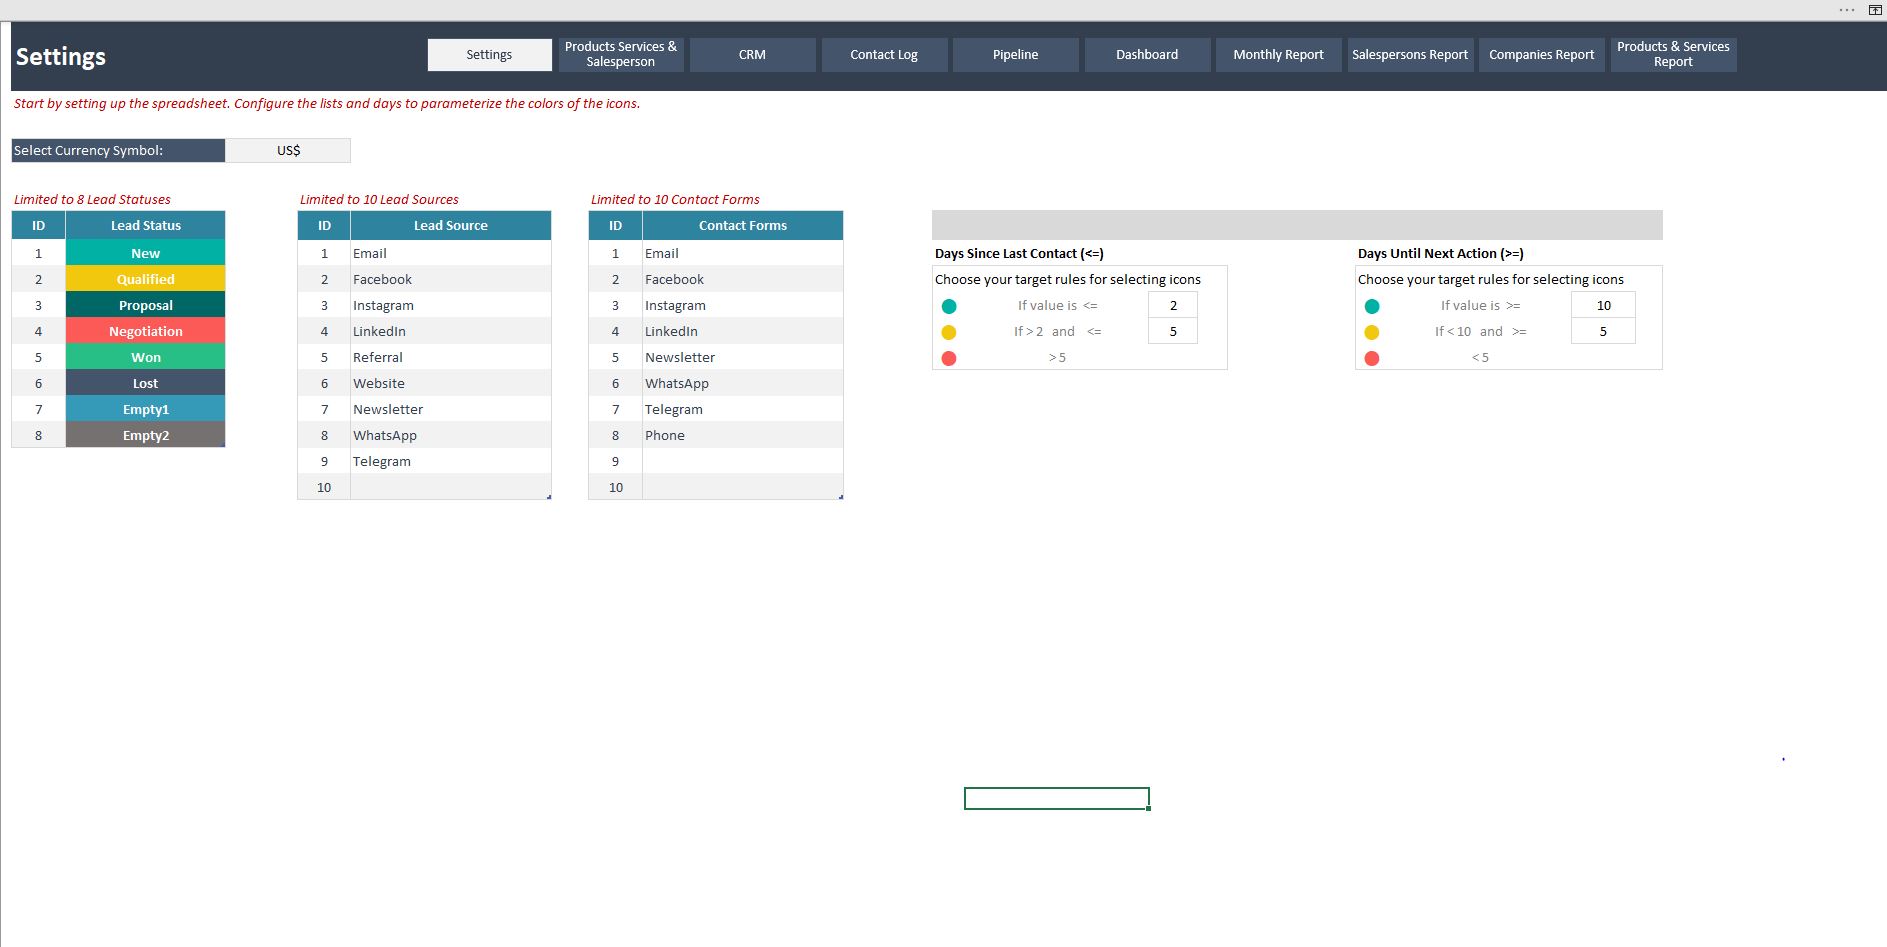Click the value 10 threshold for next action
The width and height of the screenshot is (1887, 947).
point(1603,305)
